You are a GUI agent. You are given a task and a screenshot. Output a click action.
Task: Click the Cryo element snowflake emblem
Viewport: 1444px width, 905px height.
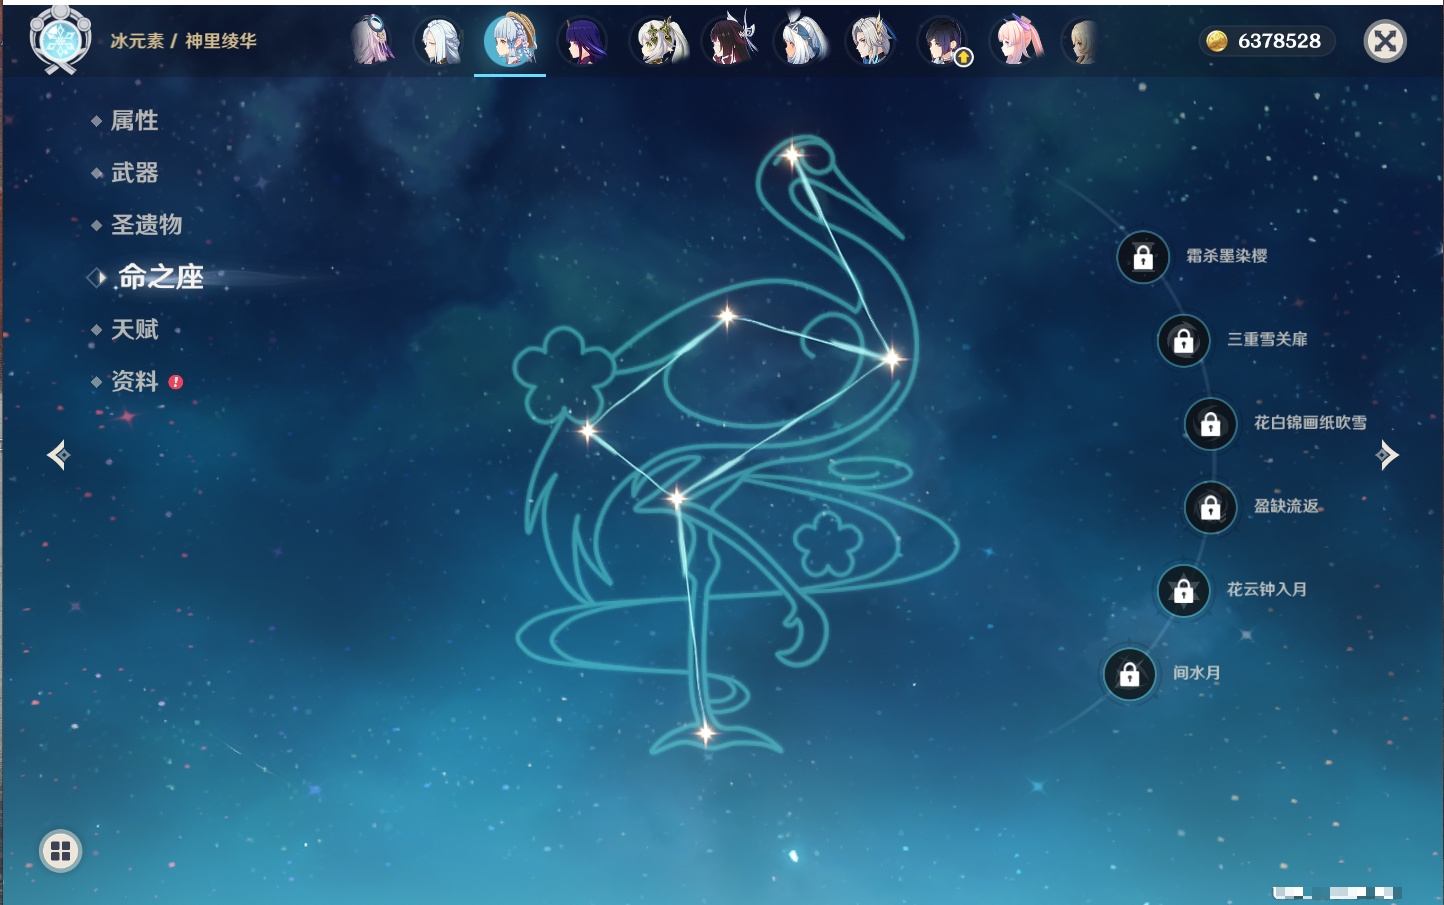click(60, 40)
